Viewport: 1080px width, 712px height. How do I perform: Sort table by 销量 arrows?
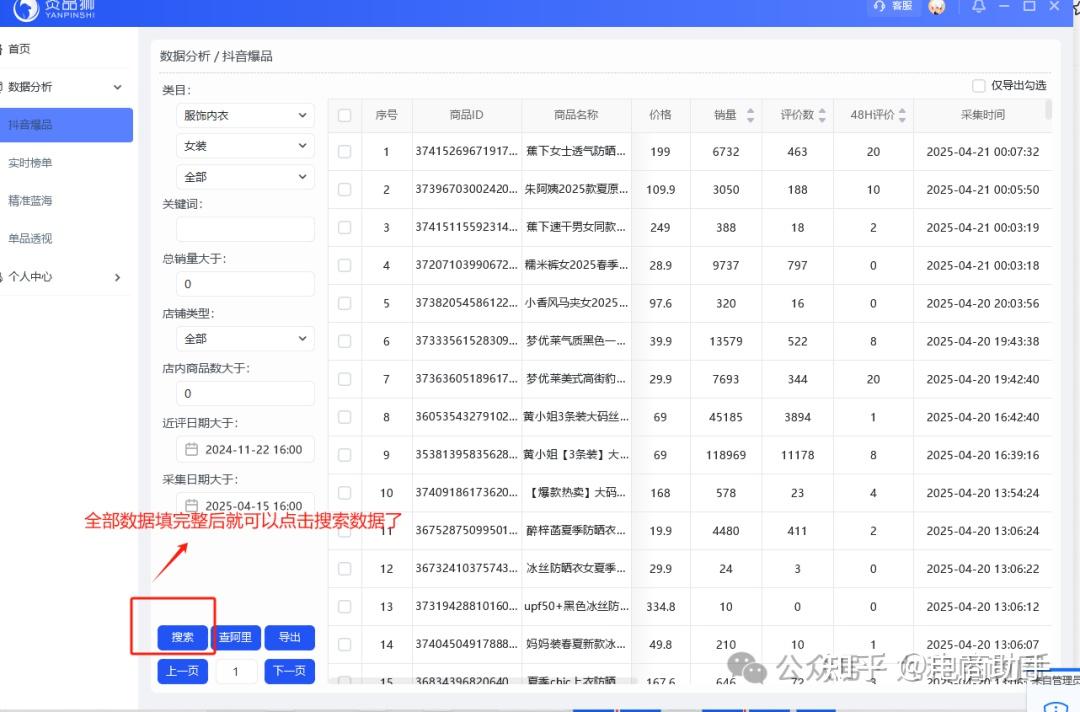point(750,116)
